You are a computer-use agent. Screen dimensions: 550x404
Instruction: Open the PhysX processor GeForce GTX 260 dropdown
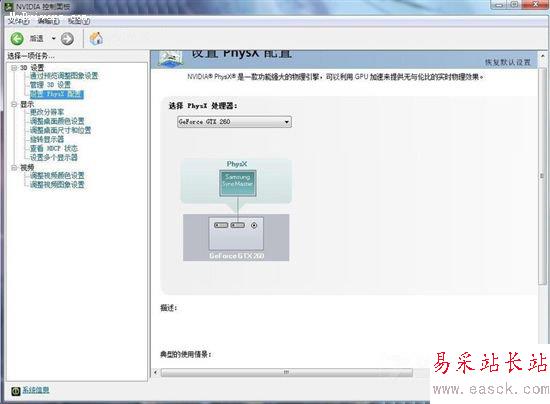pos(234,122)
